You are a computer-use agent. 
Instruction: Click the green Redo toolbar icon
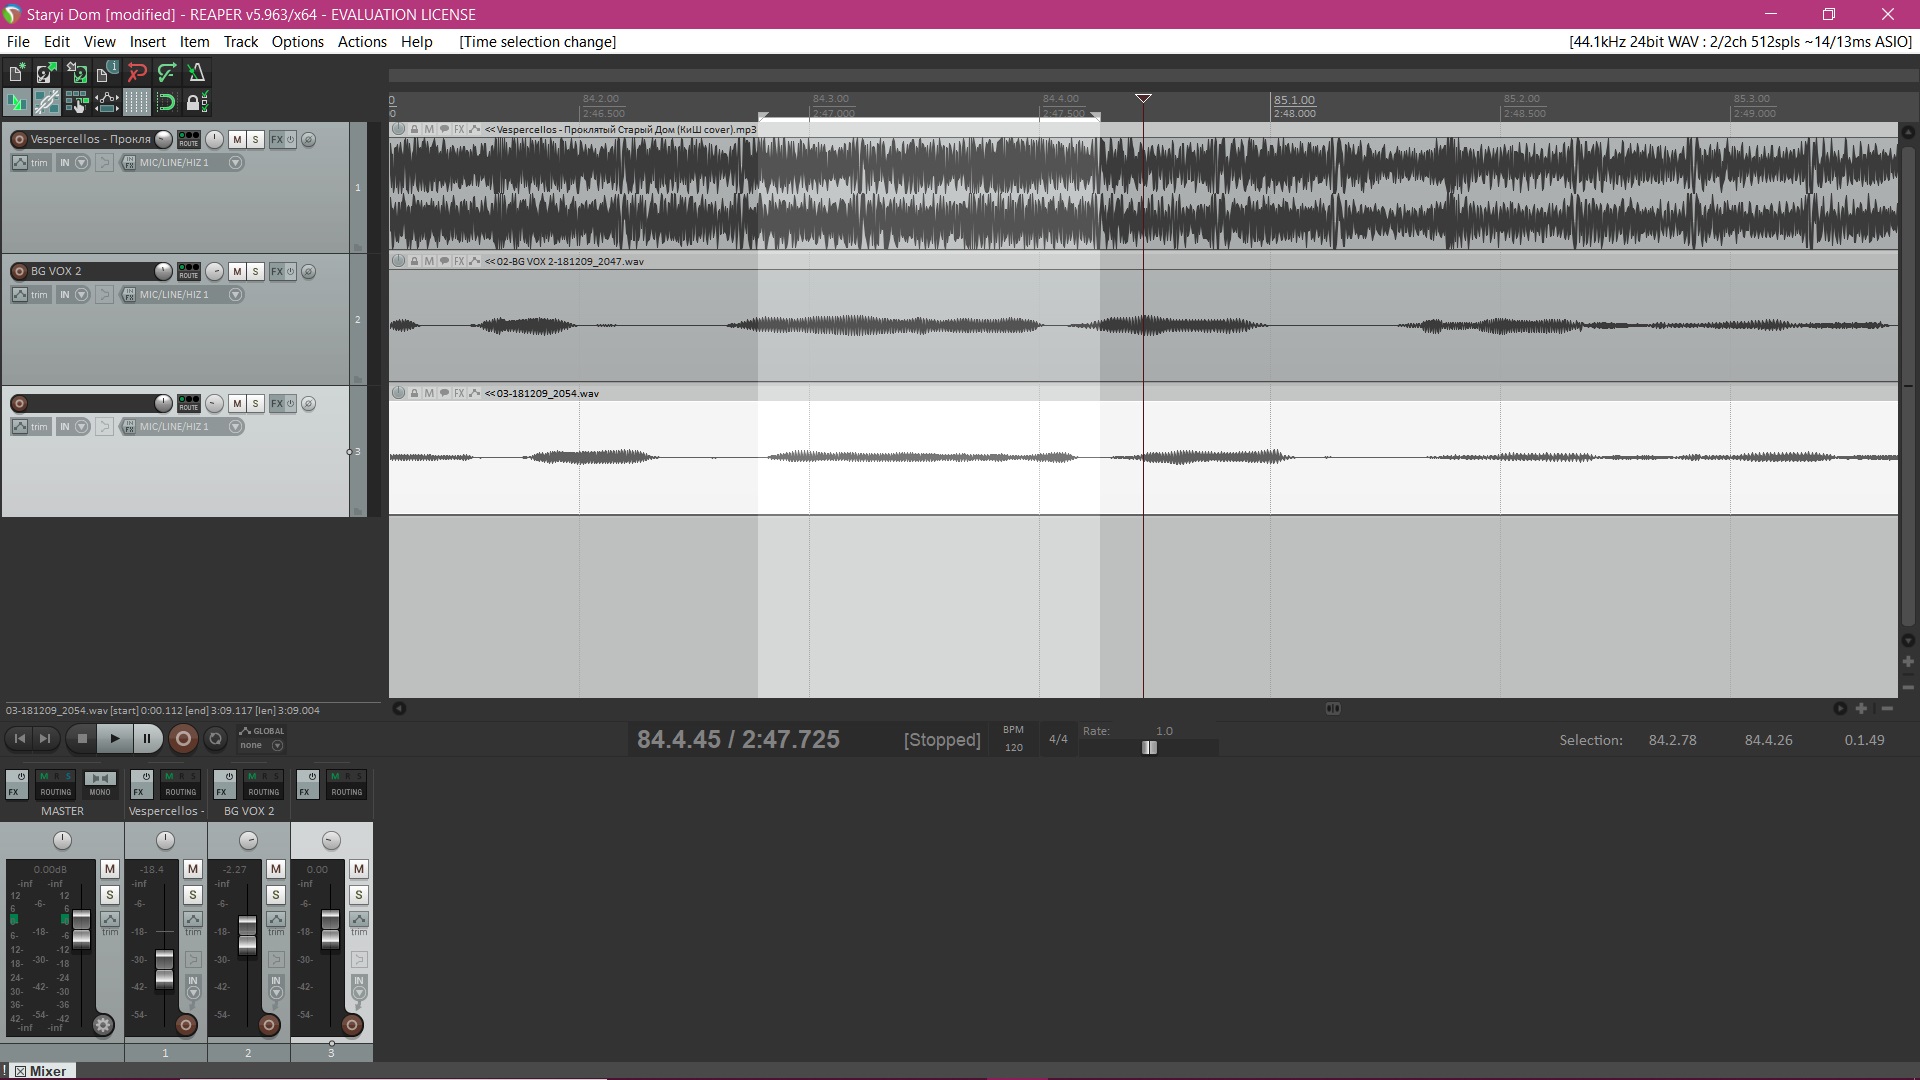tap(167, 72)
